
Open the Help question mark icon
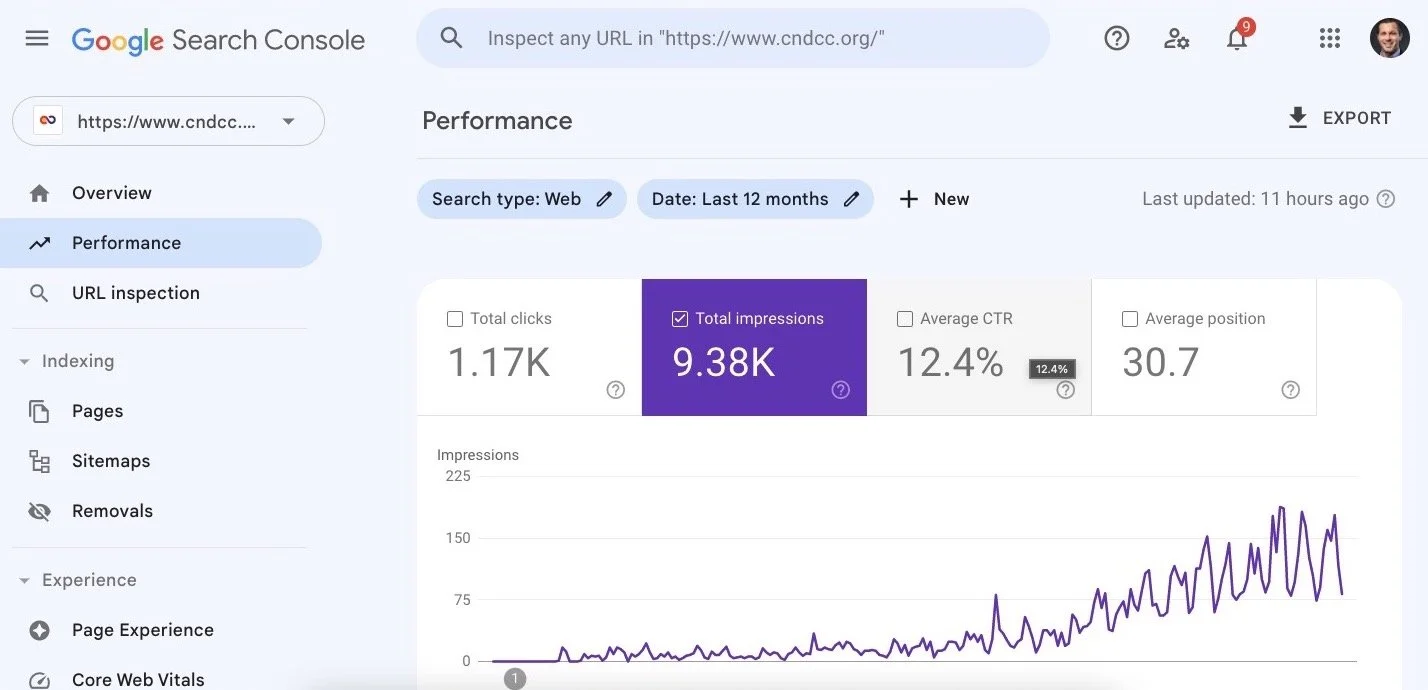point(1116,39)
